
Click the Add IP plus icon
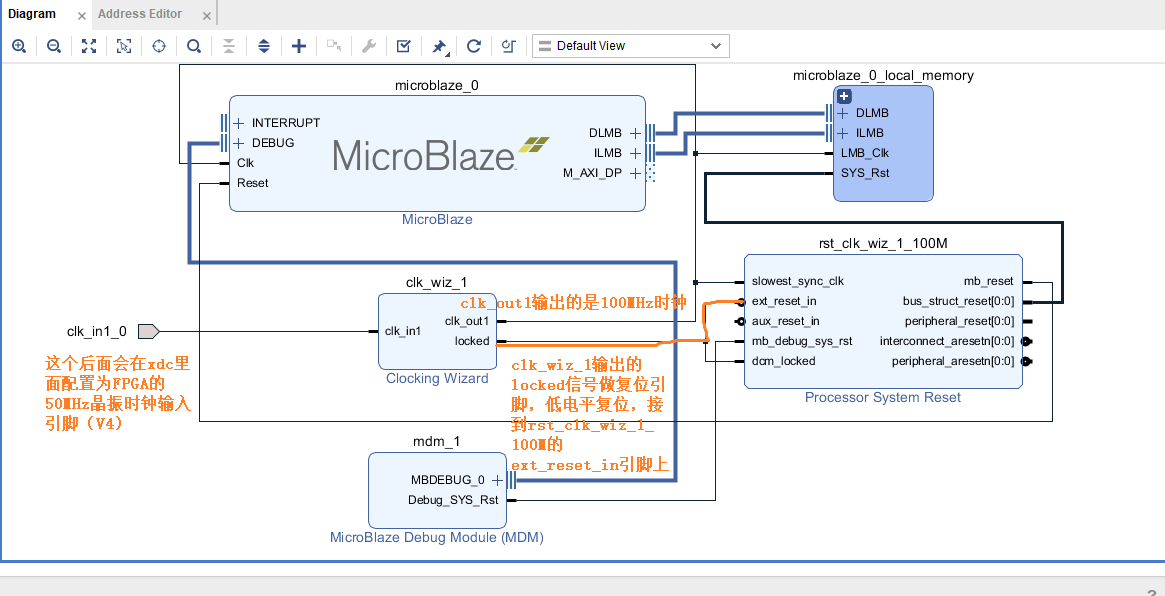click(298, 46)
